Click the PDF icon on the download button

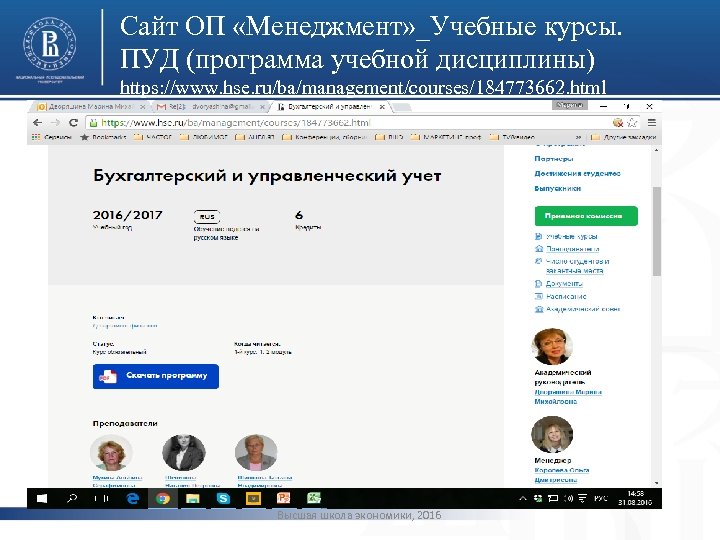point(107,377)
